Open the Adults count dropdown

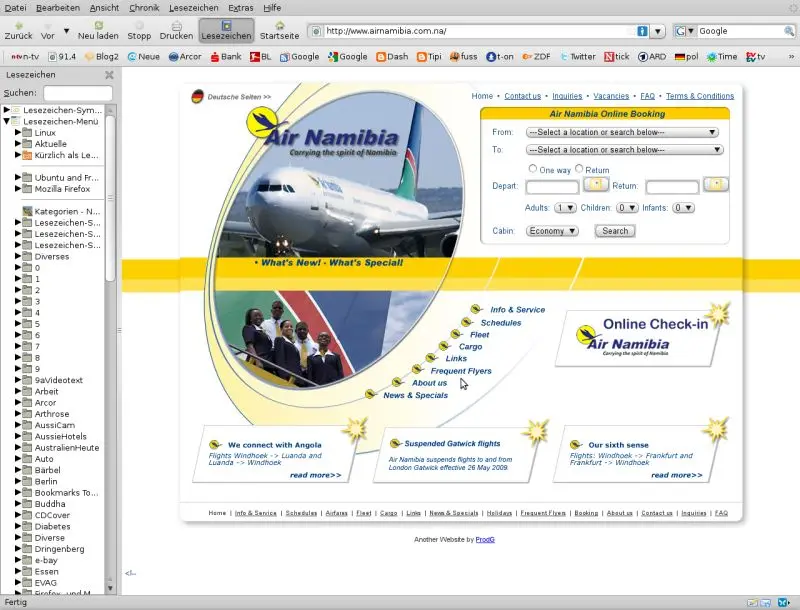click(565, 208)
